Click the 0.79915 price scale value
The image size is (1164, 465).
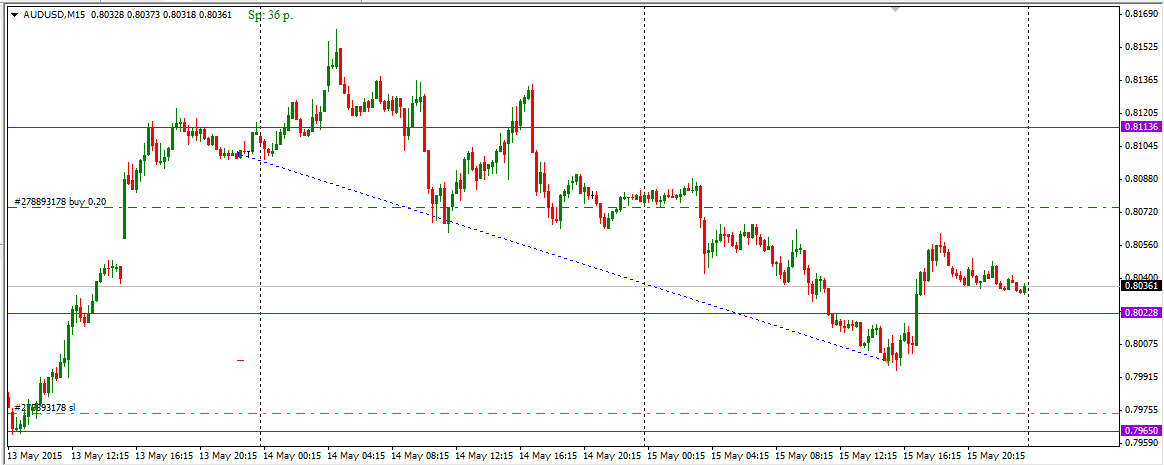coord(1142,377)
